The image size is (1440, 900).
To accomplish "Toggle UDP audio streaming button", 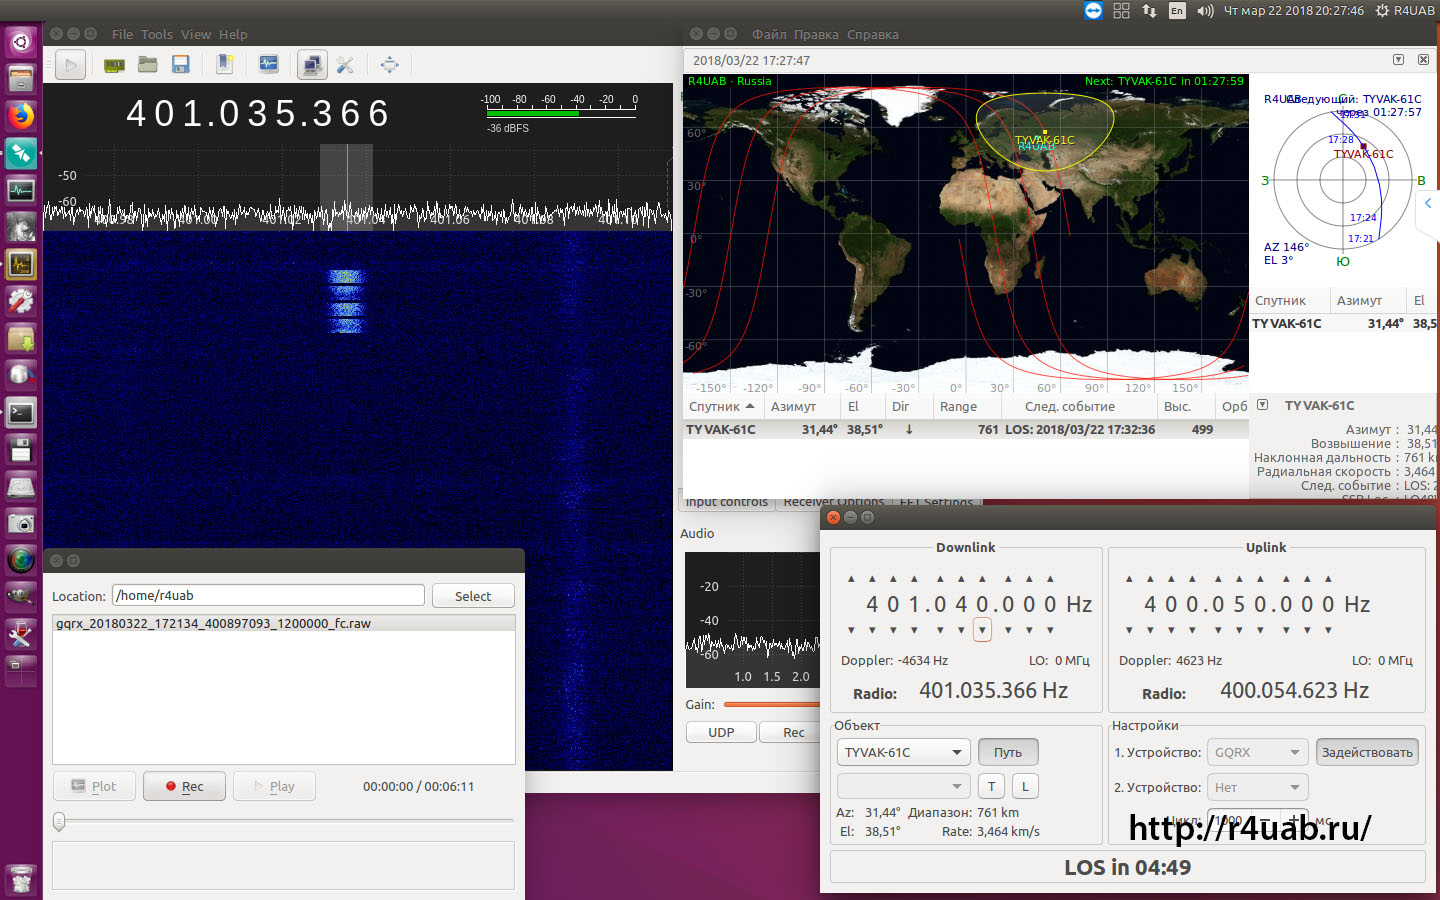I will [721, 732].
